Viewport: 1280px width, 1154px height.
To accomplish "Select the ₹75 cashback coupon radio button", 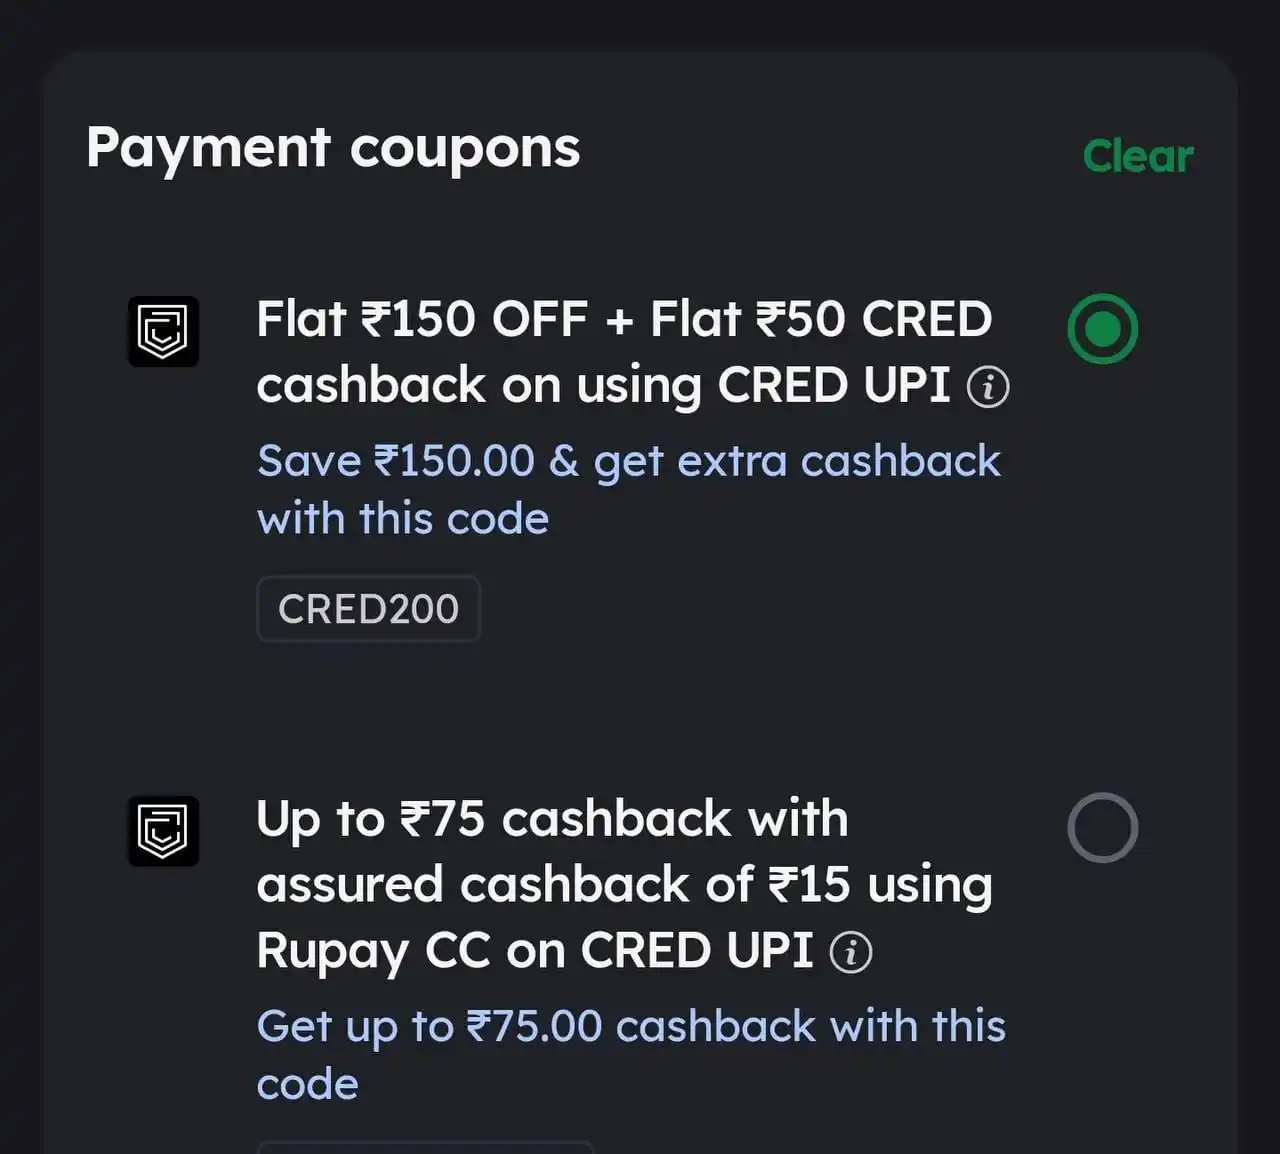I will point(1102,828).
